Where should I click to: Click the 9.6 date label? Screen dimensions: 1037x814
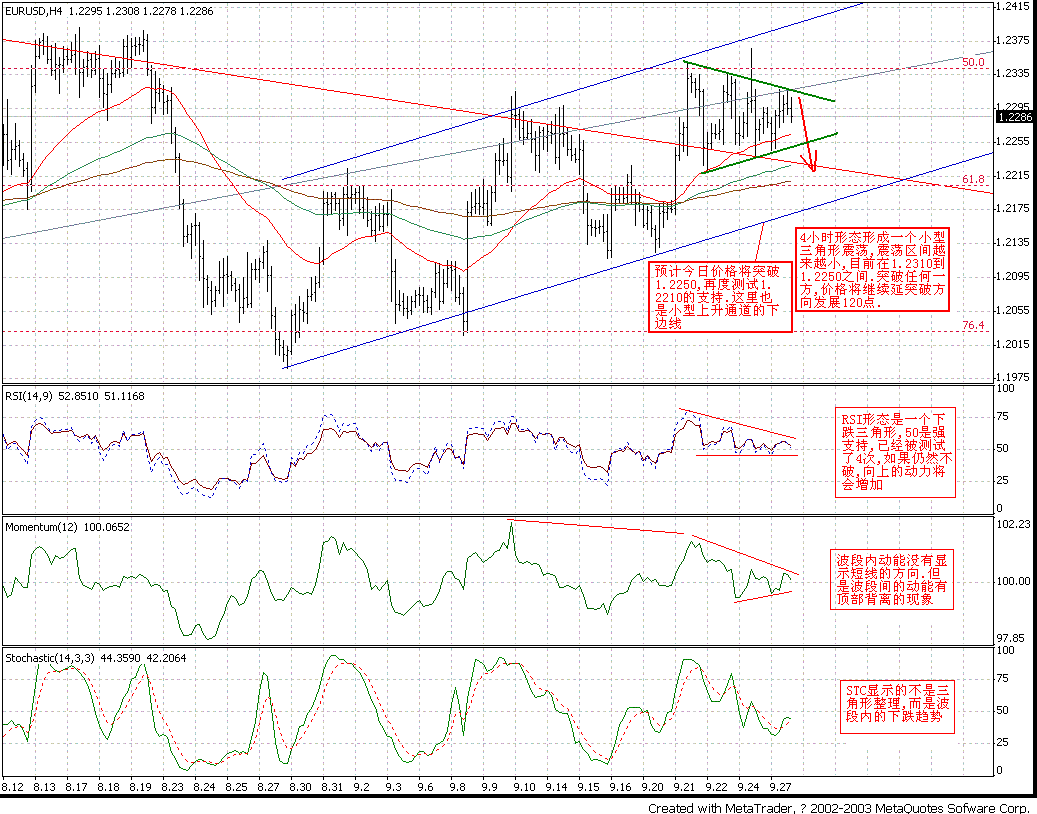tap(425, 786)
